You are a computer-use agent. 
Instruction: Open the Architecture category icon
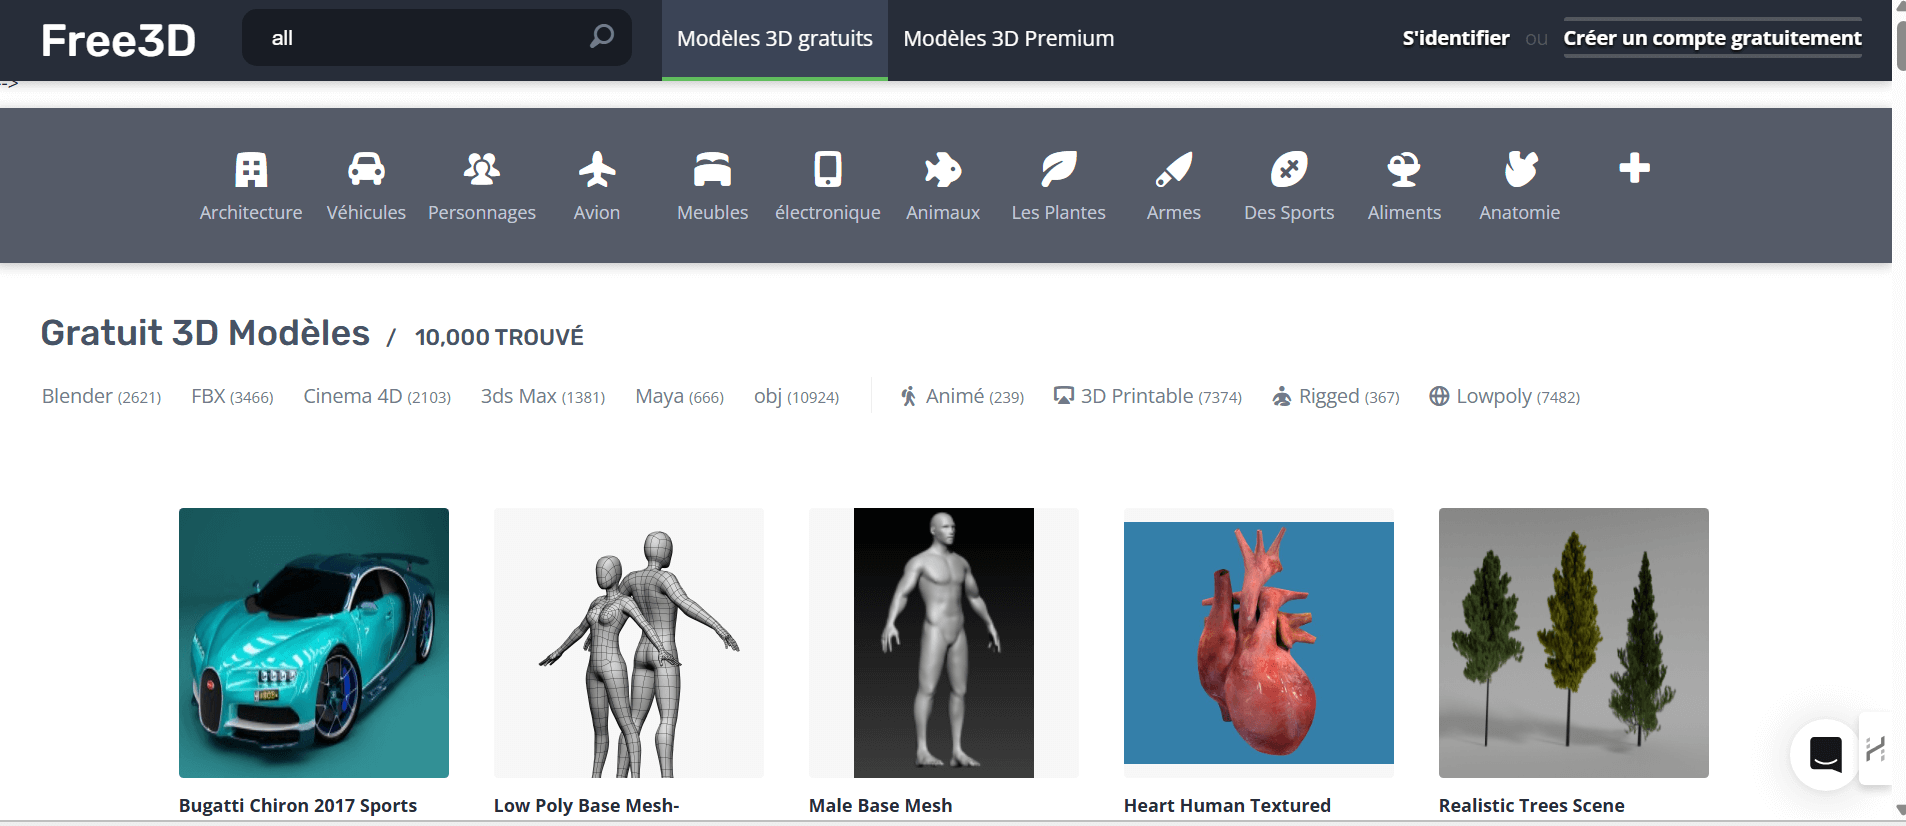(x=251, y=169)
